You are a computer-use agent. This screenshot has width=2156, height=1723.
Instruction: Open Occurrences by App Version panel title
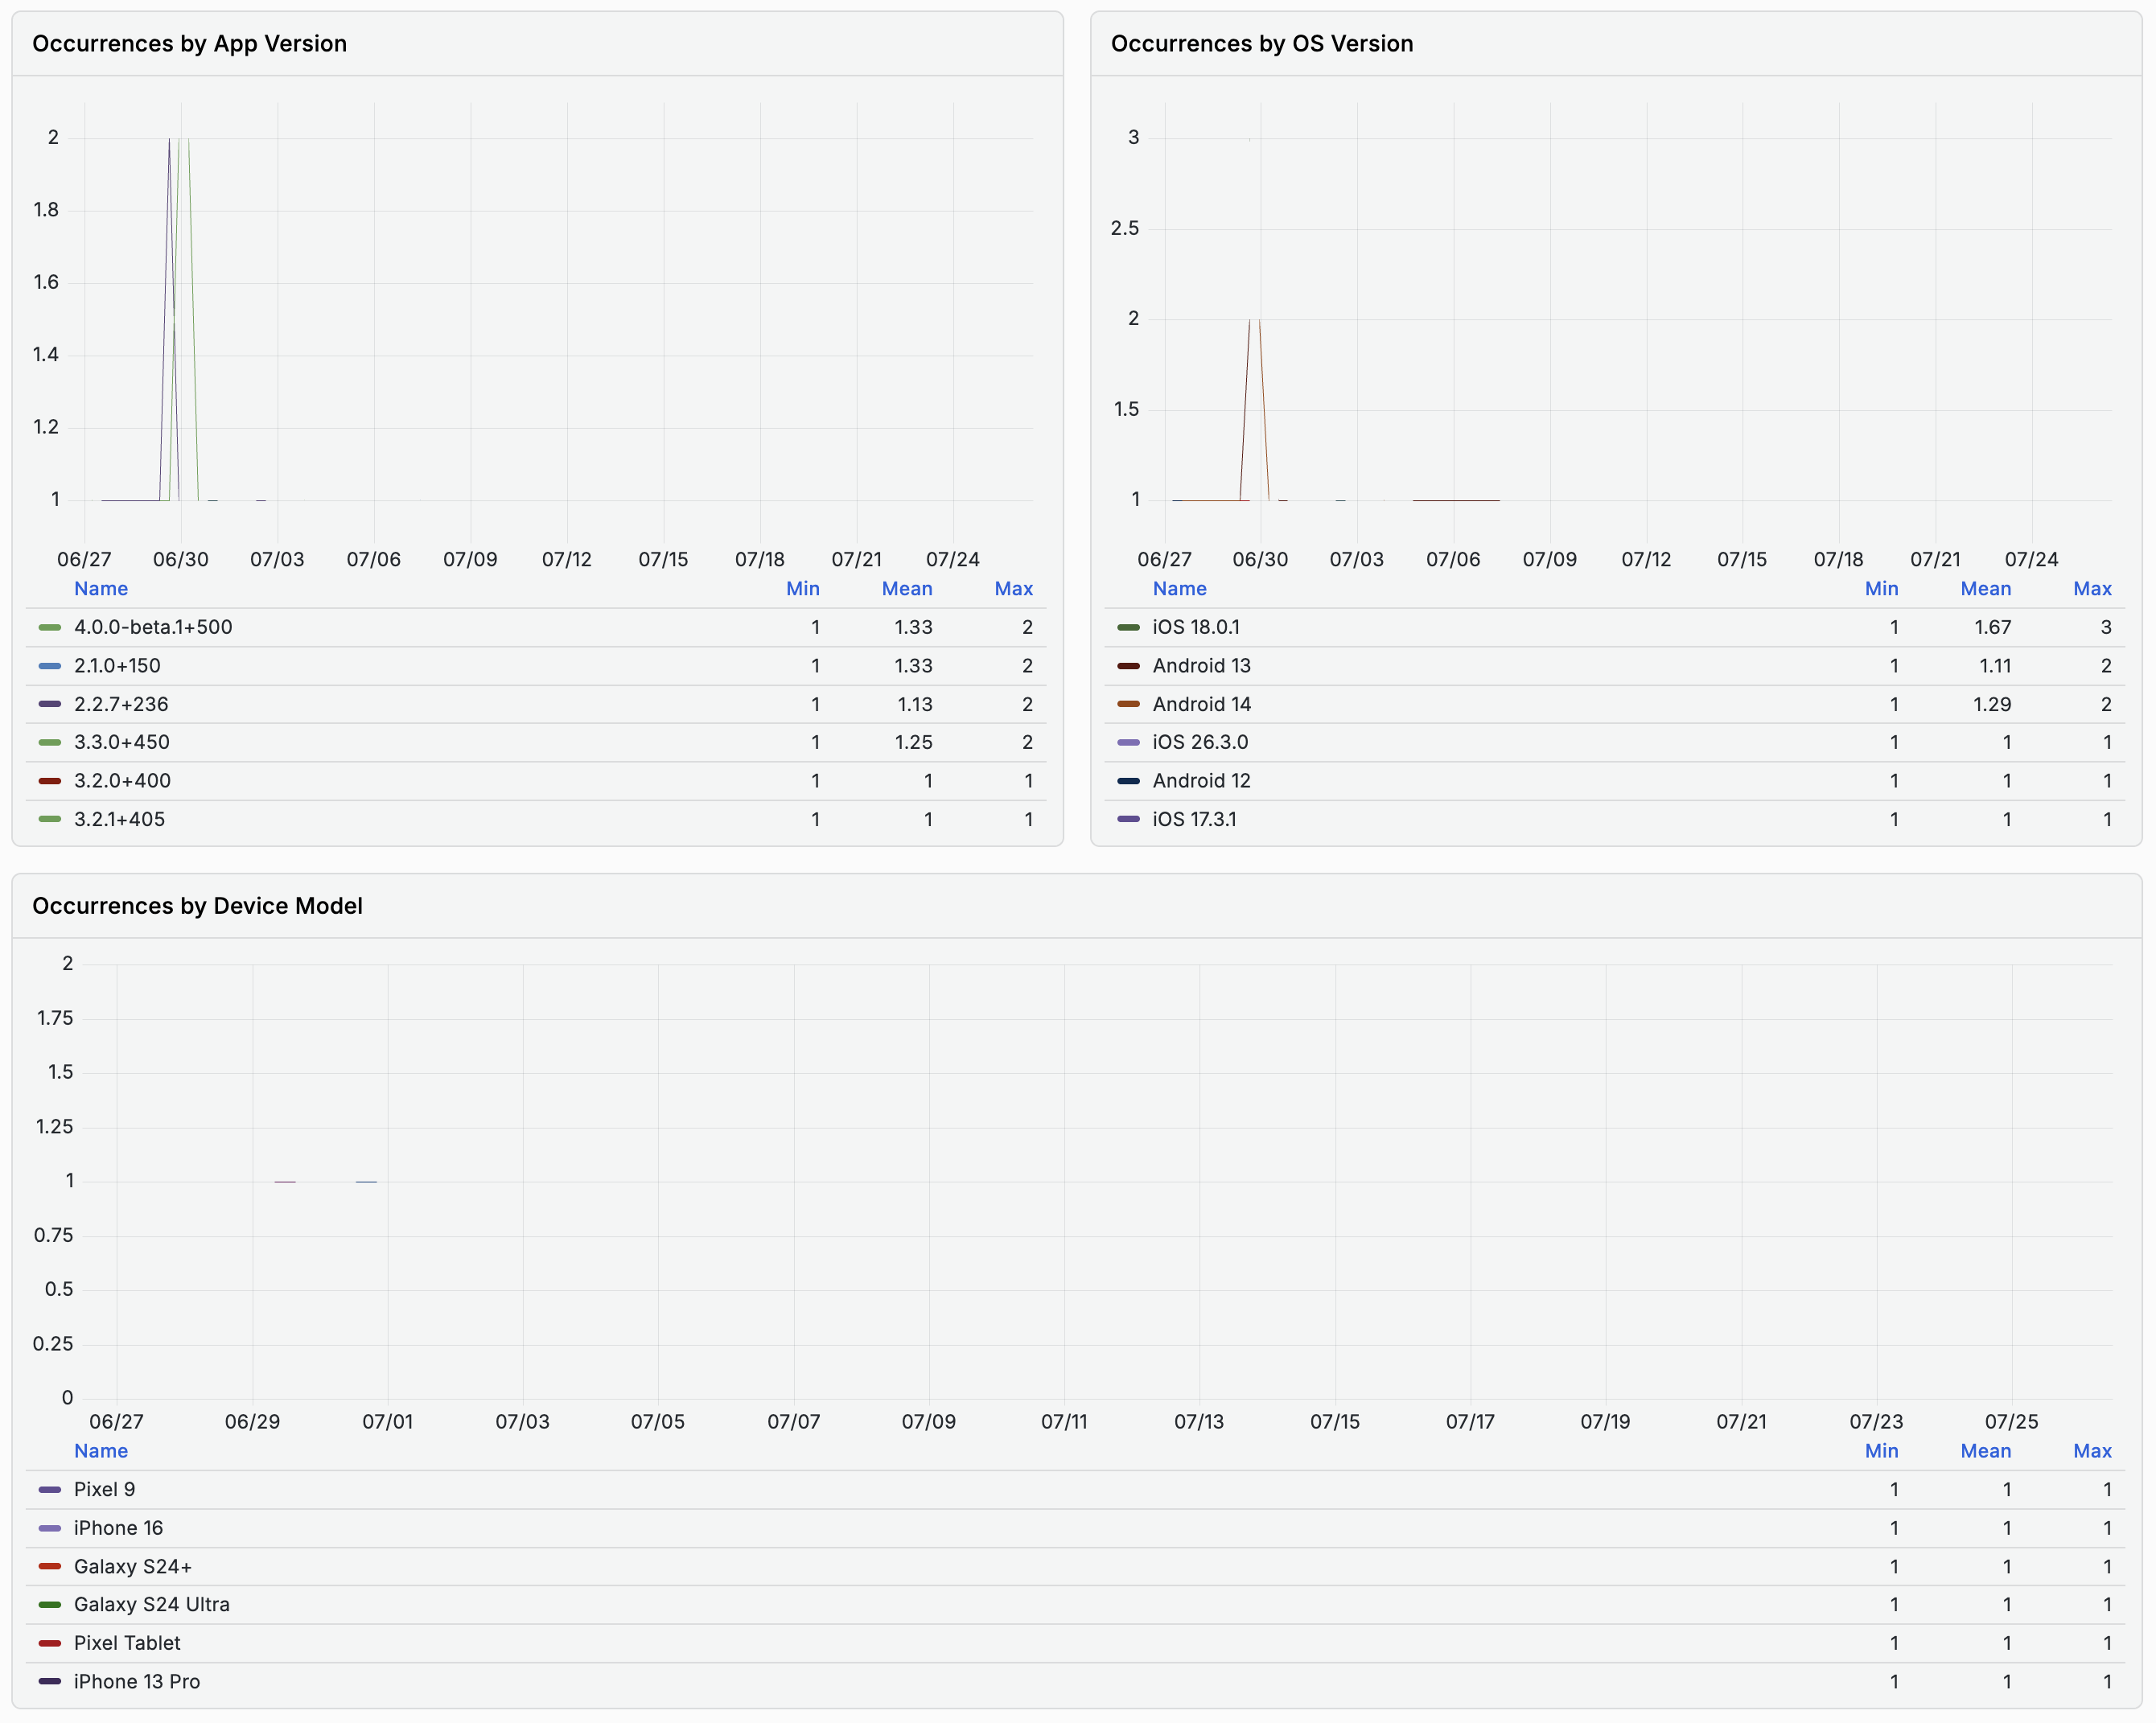click(190, 44)
